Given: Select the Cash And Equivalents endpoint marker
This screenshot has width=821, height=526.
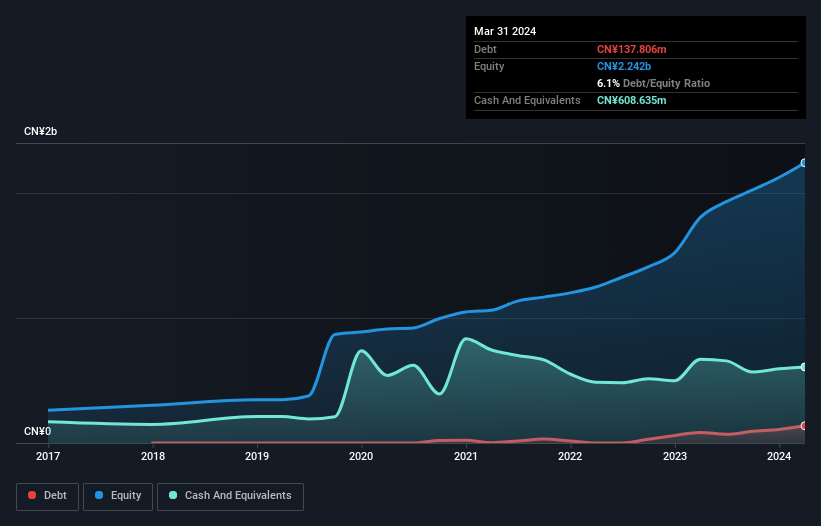Looking at the screenshot, I should [x=804, y=367].
